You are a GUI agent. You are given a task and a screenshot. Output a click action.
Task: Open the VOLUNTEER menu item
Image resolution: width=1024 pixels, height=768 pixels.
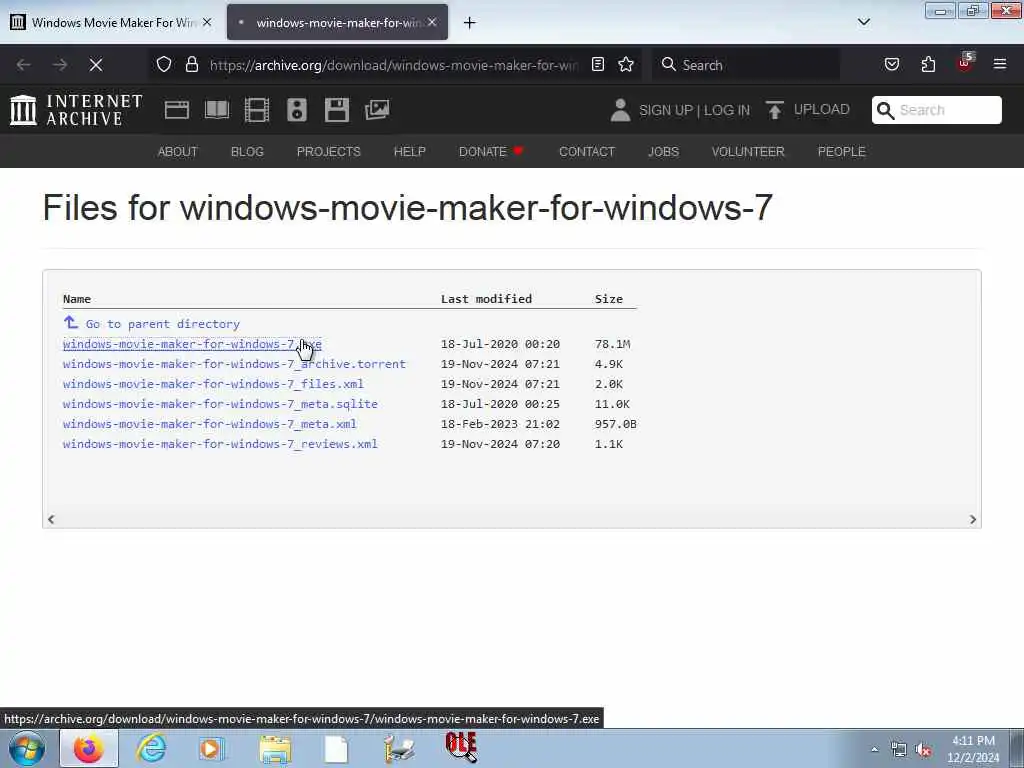click(x=748, y=152)
